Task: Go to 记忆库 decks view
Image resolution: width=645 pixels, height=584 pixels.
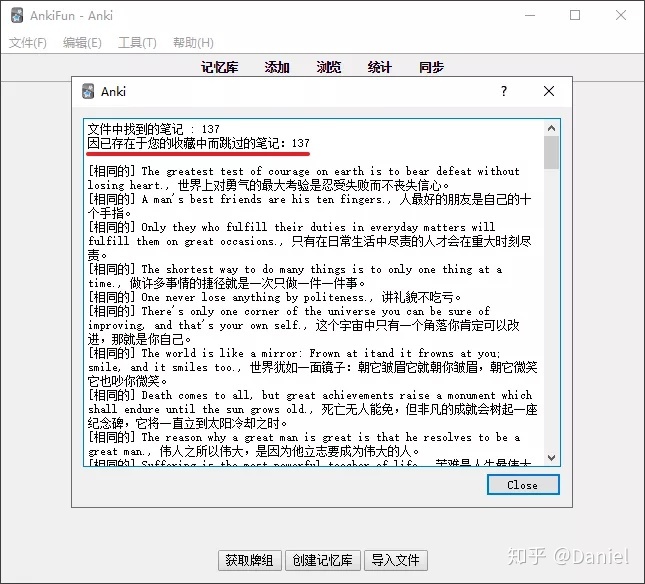Action: [219, 67]
